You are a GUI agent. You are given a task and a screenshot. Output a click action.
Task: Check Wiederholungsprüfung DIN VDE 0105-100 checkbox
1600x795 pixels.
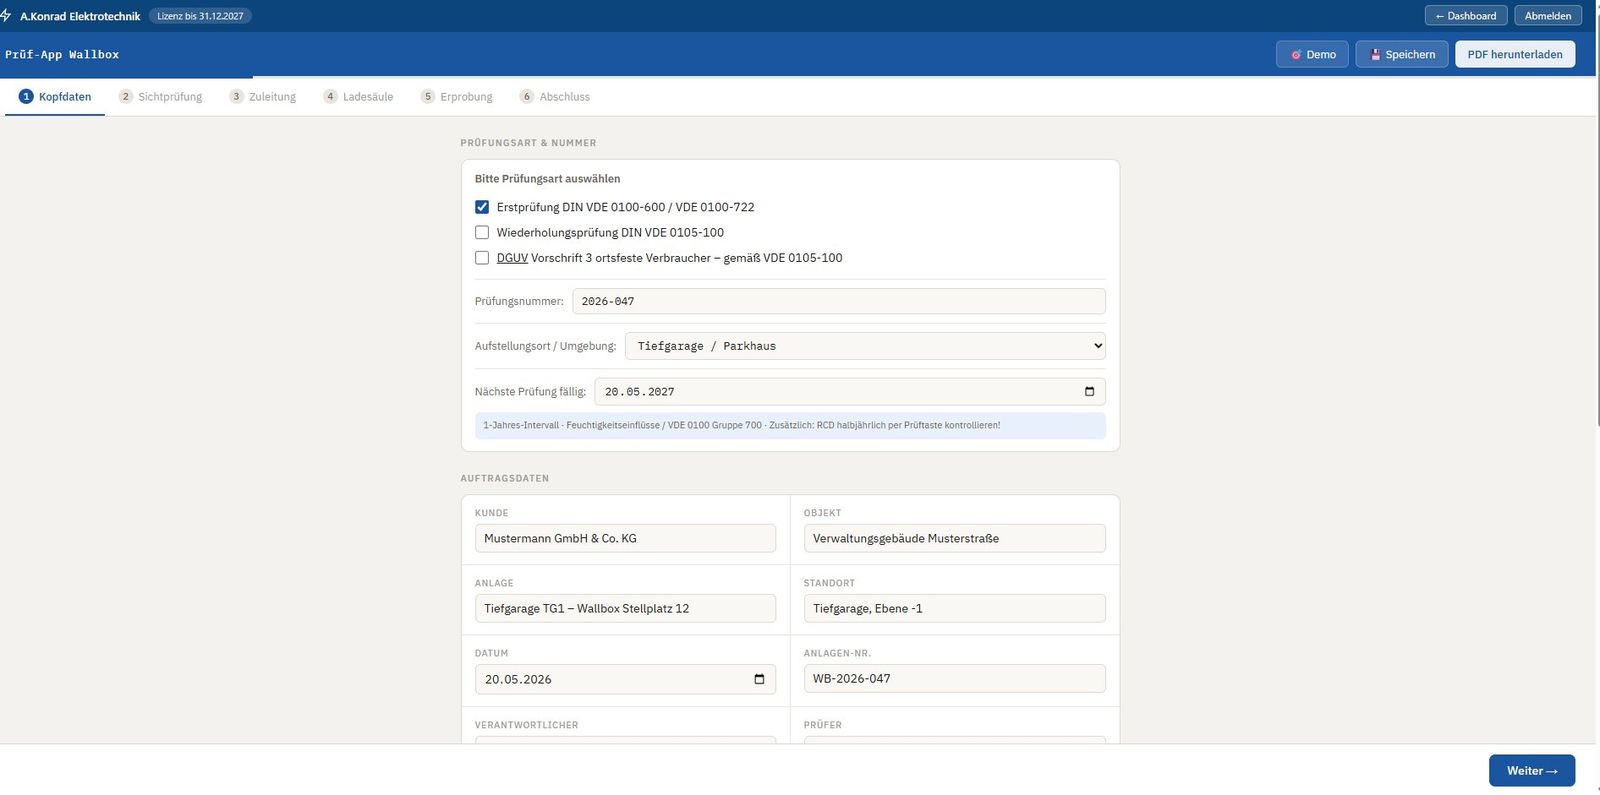pos(482,232)
